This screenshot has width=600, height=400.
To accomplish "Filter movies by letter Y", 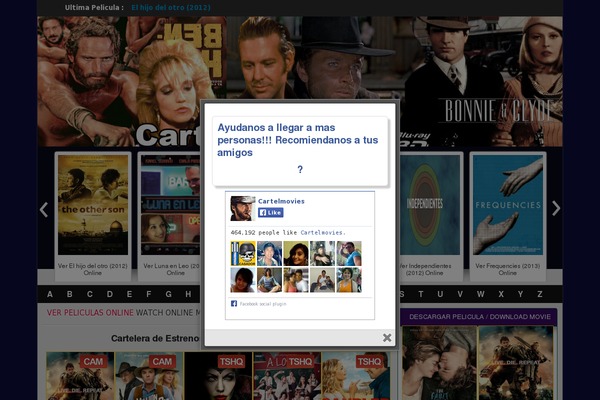I will [520, 294].
